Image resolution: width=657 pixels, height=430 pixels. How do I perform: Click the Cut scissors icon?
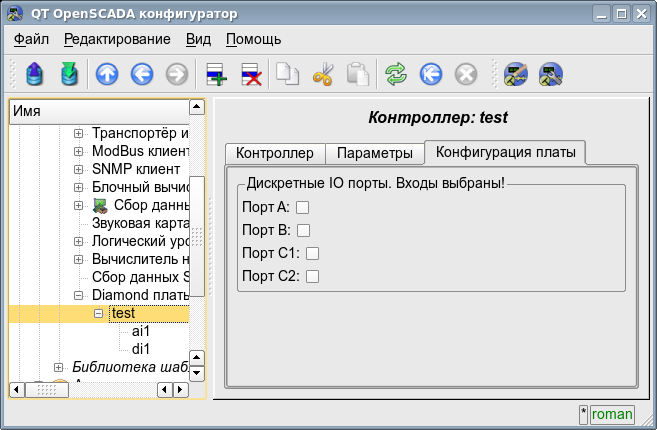pyautogui.click(x=322, y=74)
